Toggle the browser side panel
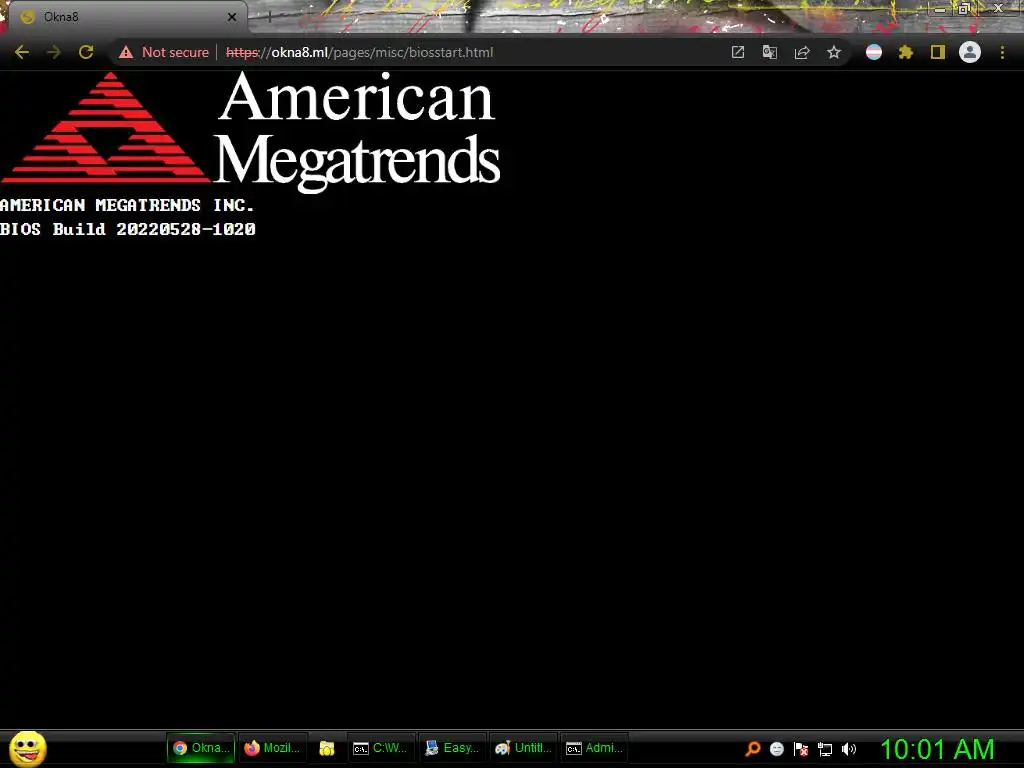Screen dimensions: 1024x768 click(938, 52)
